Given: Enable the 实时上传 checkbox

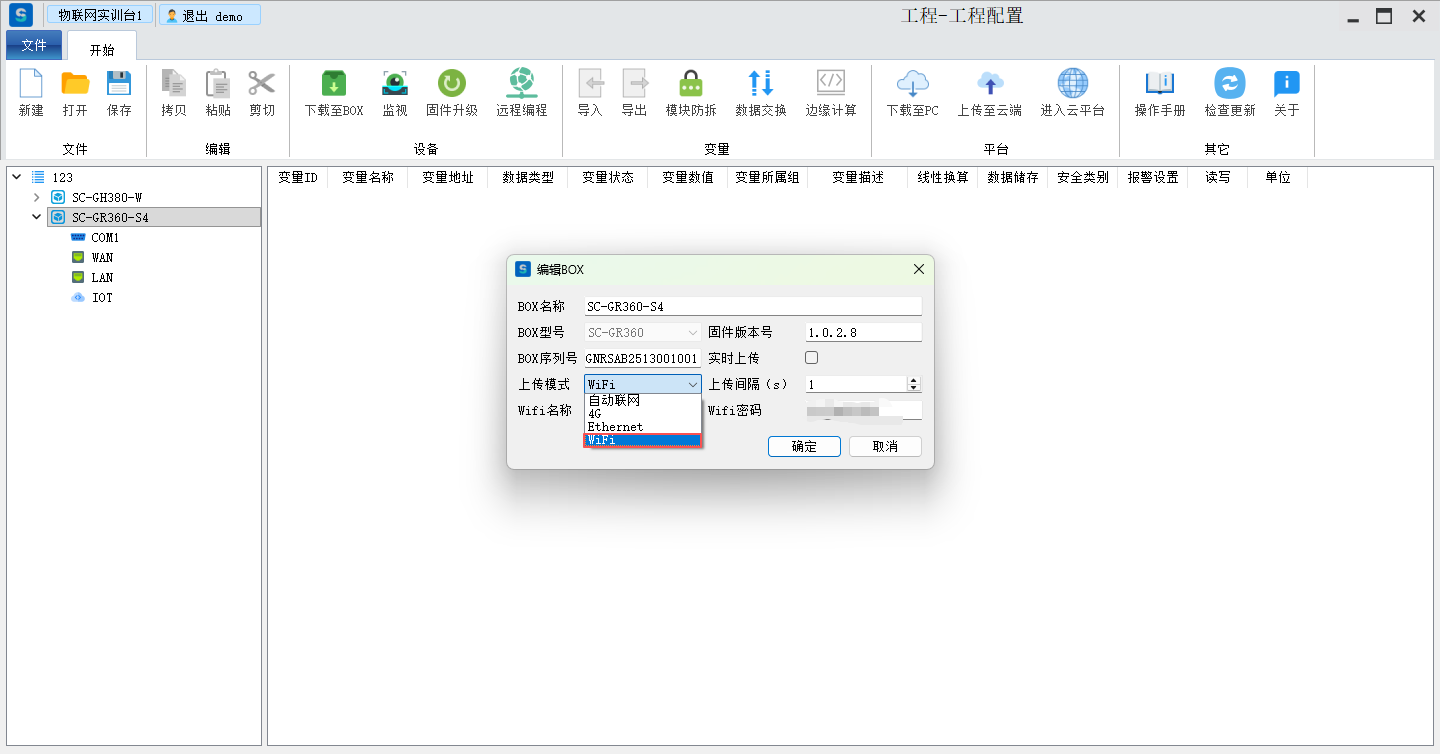Looking at the screenshot, I should point(812,358).
